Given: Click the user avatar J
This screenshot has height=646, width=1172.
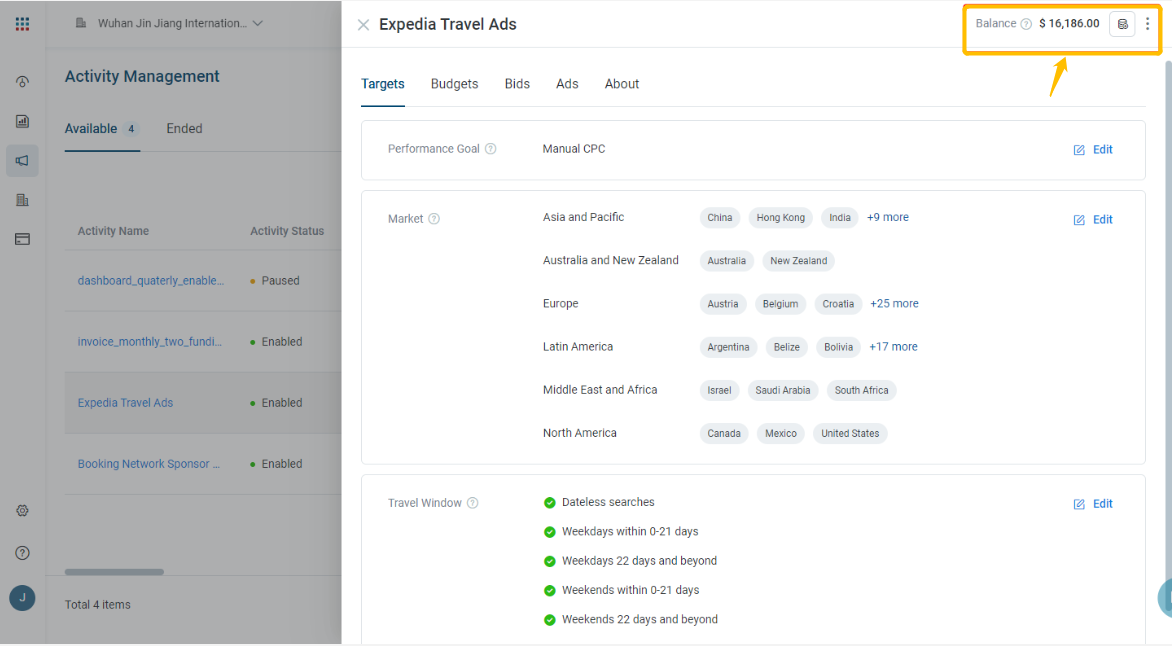Looking at the screenshot, I should coord(22,598).
